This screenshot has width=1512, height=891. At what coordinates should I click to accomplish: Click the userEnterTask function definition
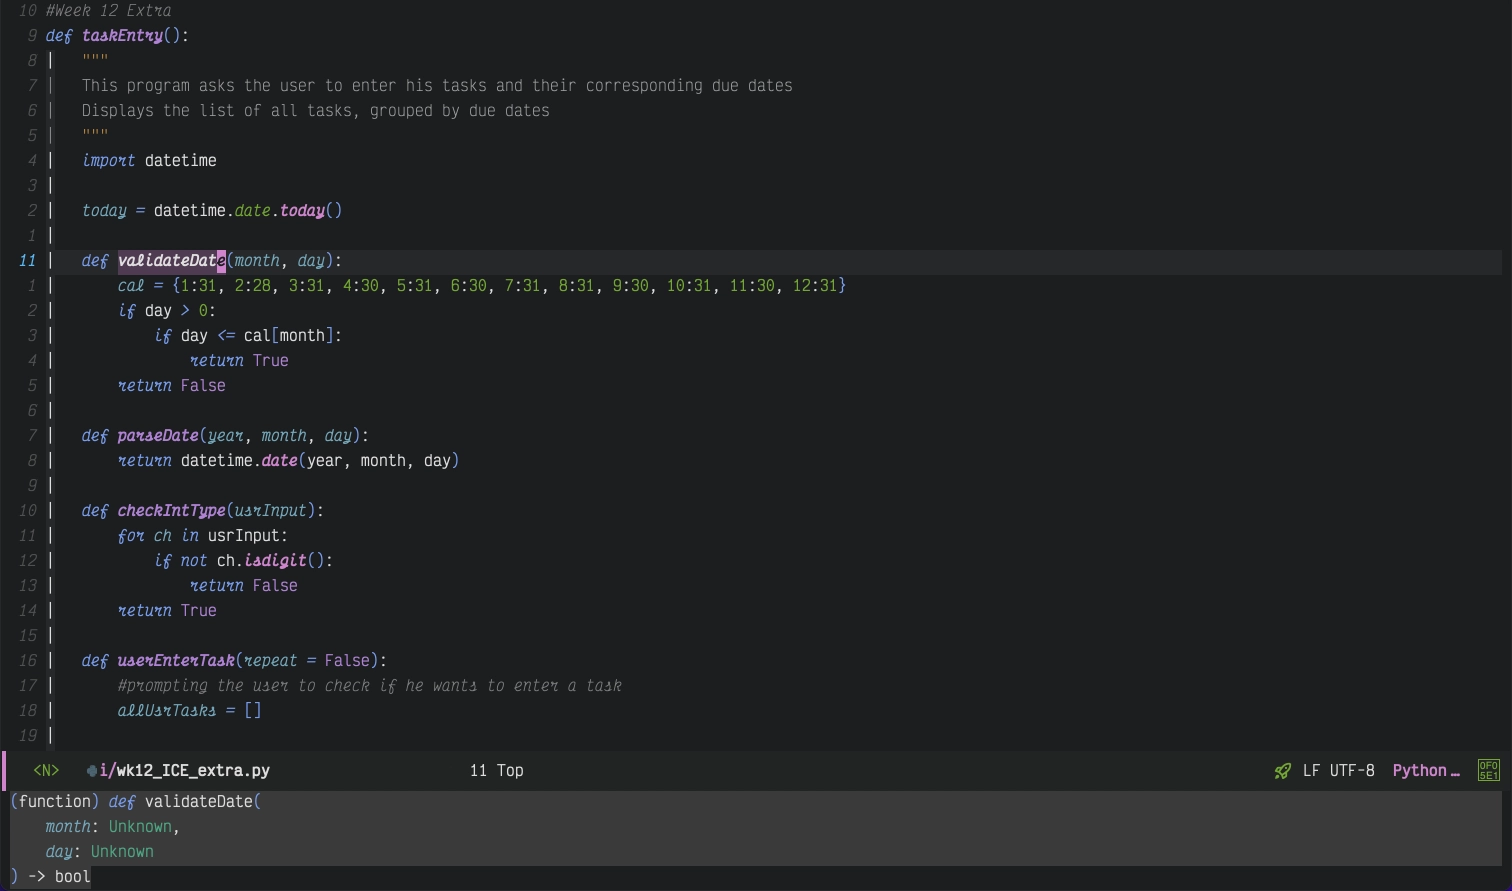click(x=176, y=660)
